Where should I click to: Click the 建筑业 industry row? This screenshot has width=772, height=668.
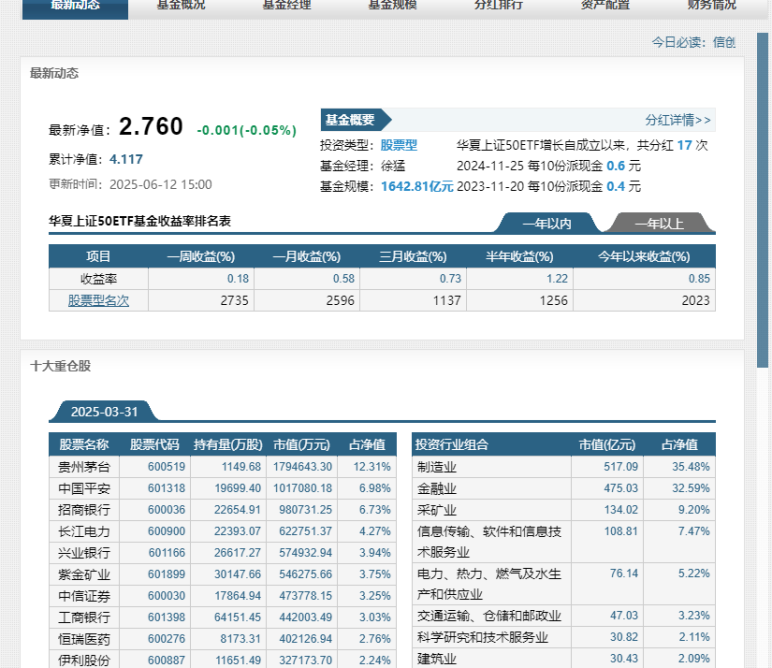(564, 658)
